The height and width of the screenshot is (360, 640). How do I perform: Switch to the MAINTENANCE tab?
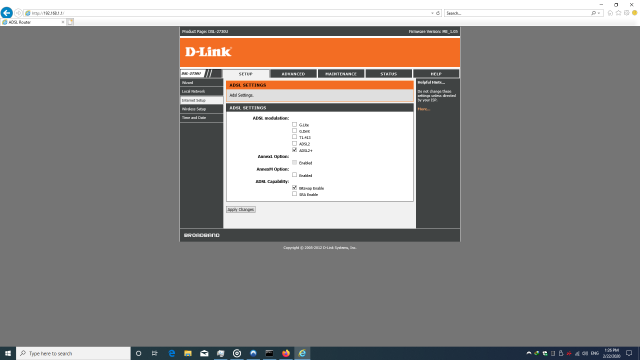click(341, 74)
